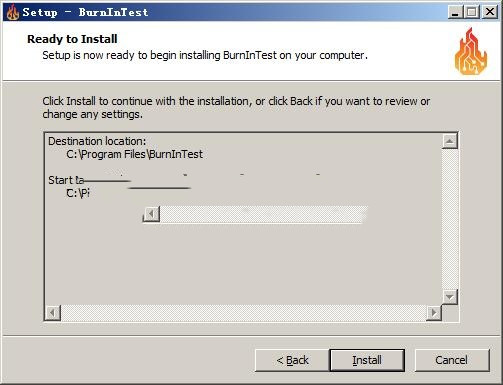Click the bottom scrollbar right arrow
The width and height of the screenshot is (503, 385).
click(x=434, y=313)
